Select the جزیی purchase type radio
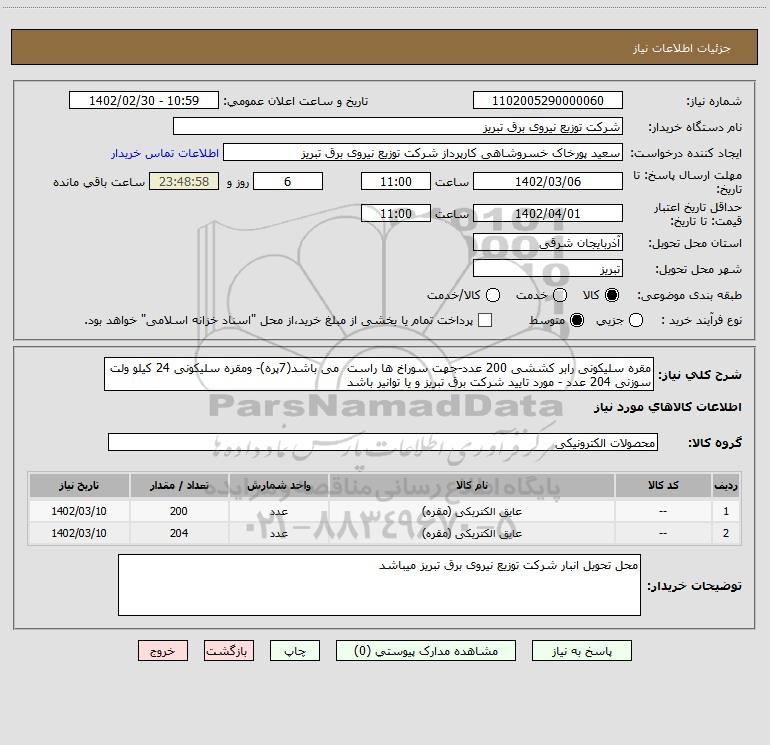This screenshot has height=745, width=770. coord(635,320)
